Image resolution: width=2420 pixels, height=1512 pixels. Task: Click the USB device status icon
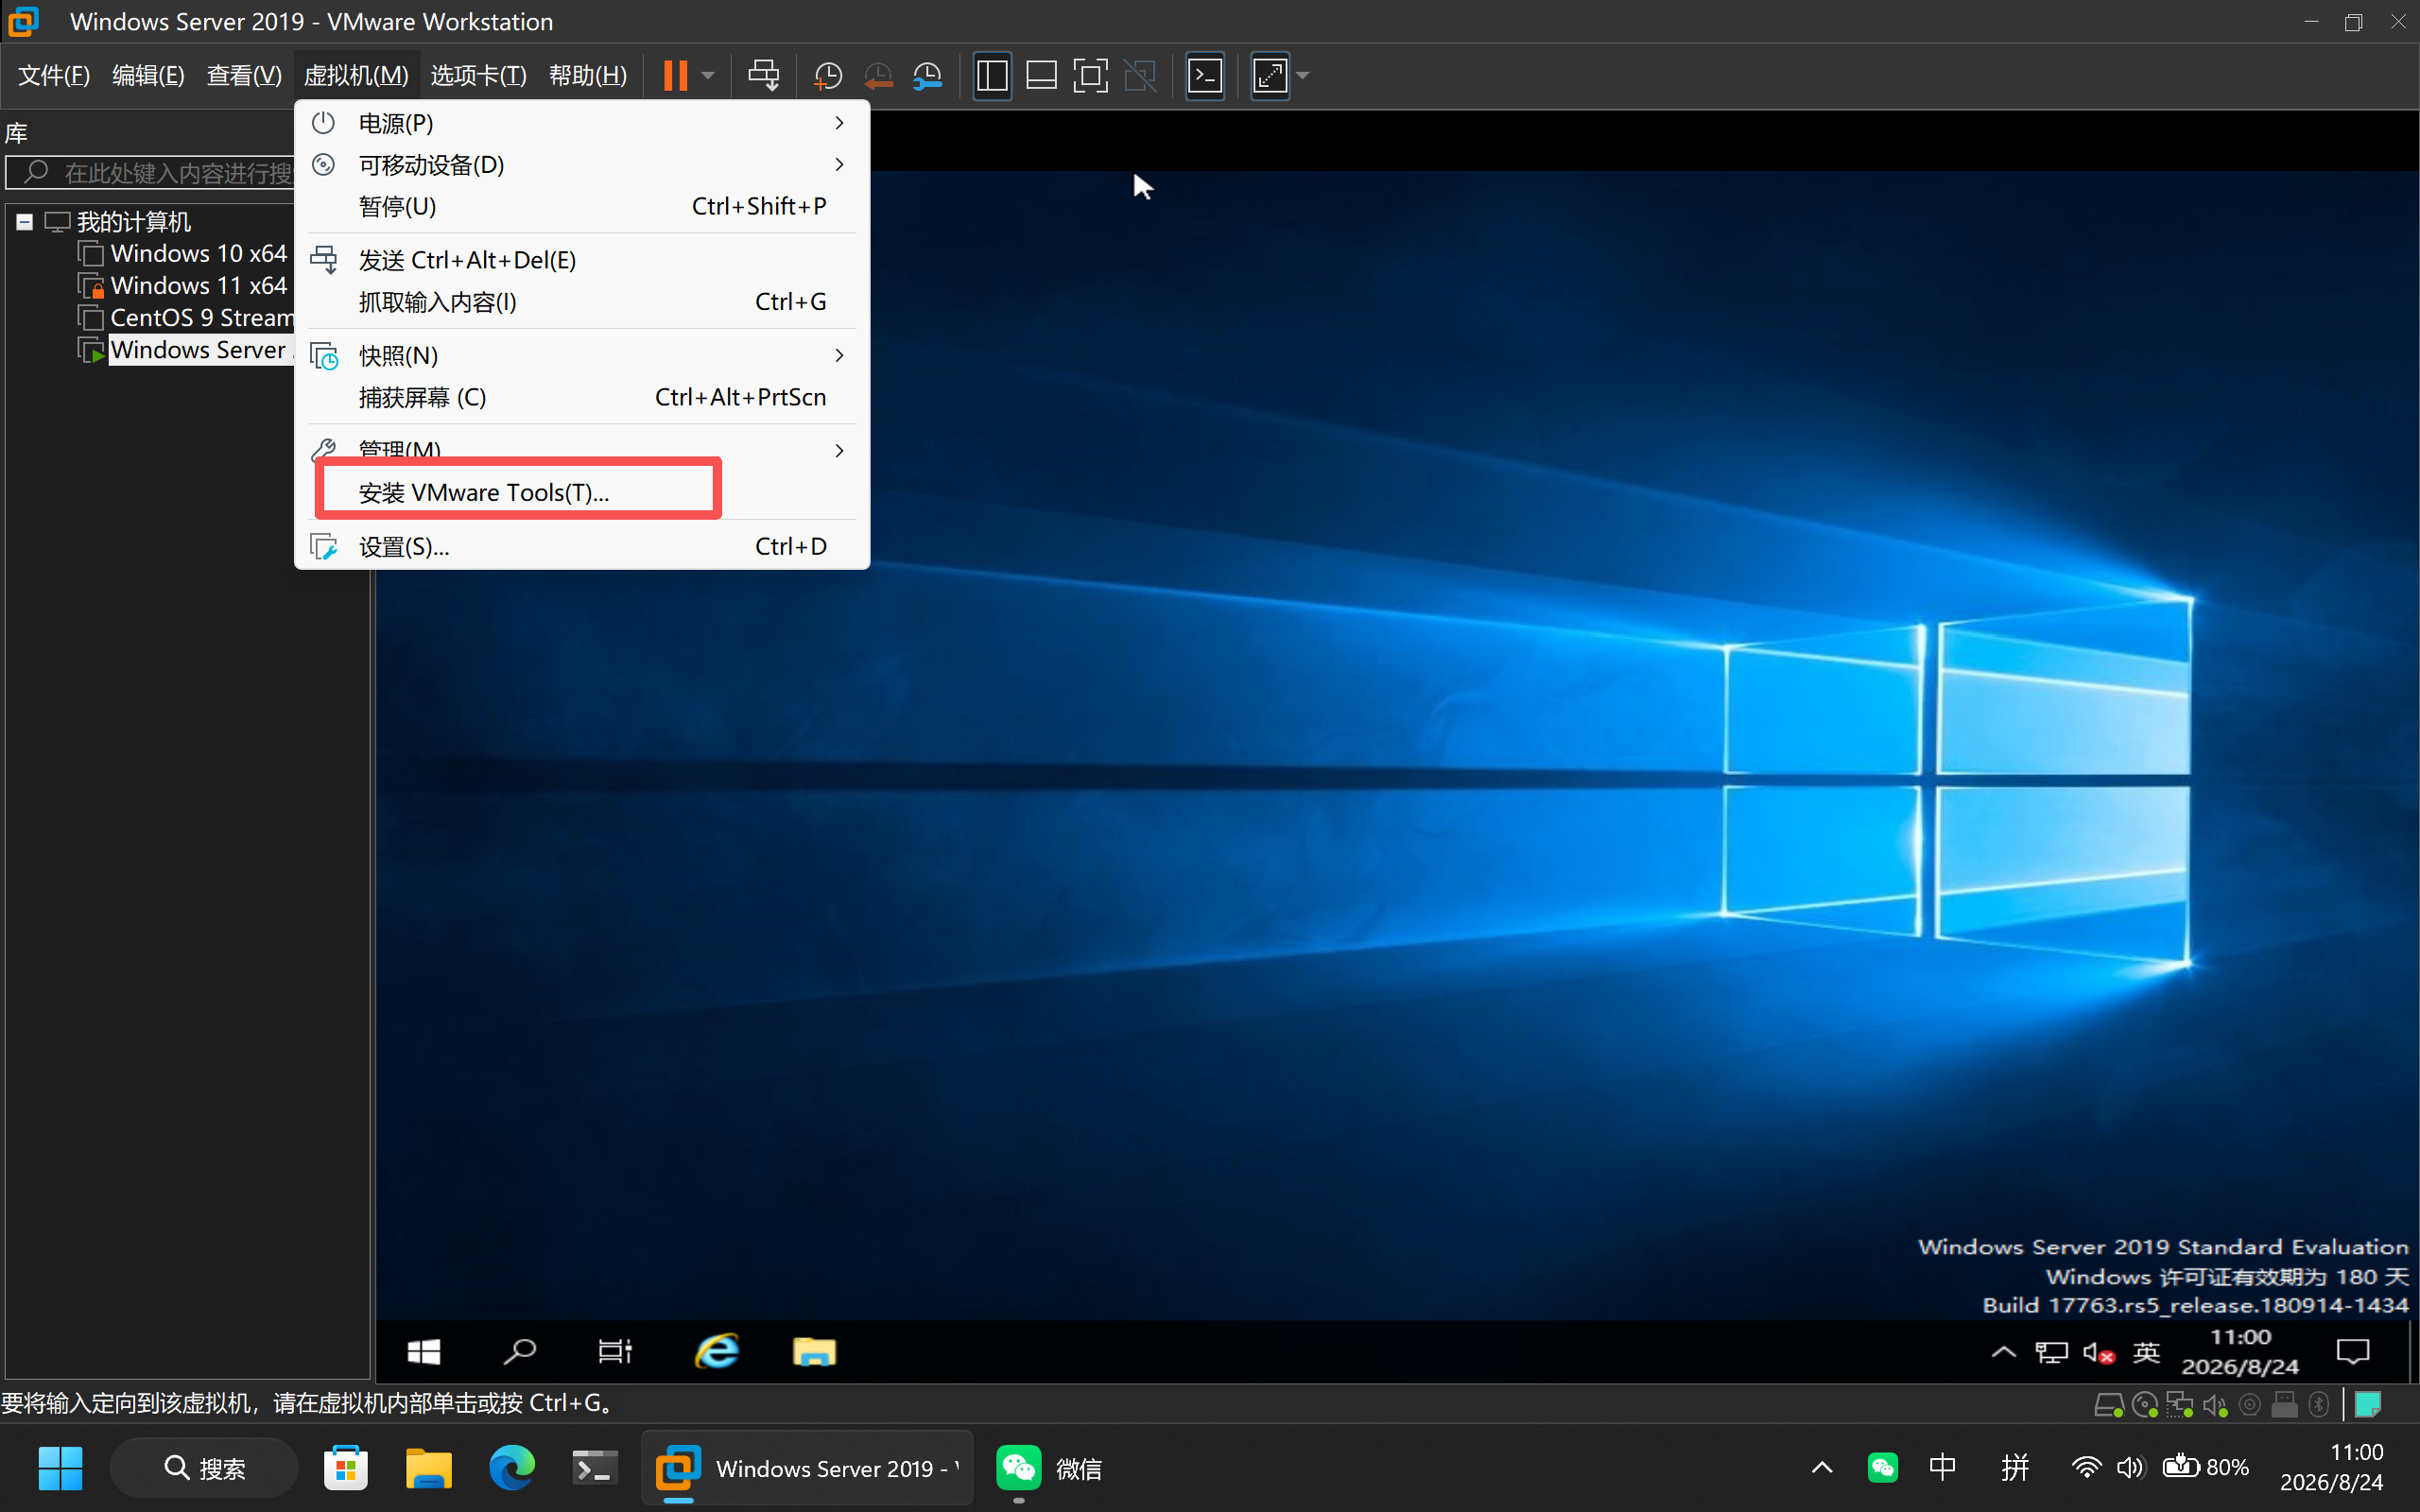[2285, 1405]
